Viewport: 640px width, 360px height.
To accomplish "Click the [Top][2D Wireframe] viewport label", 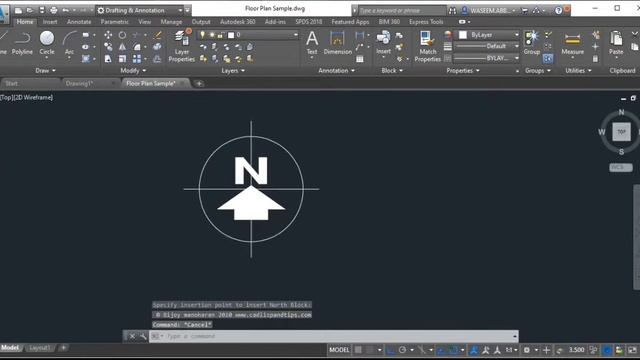I will pyautogui.click(x=27, y=97).
